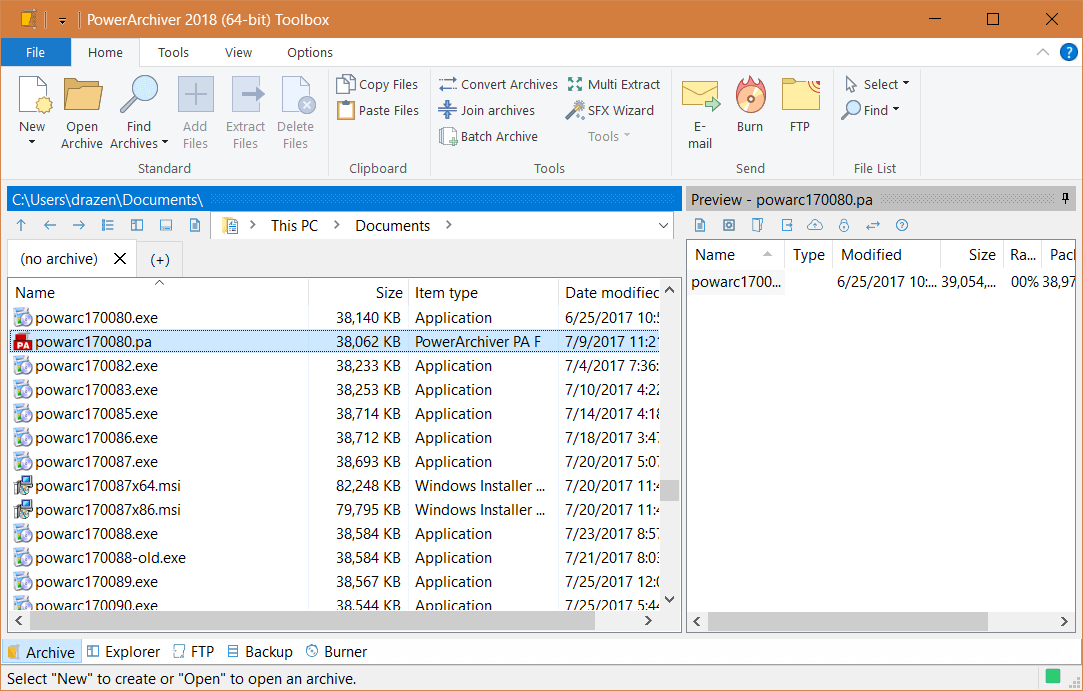This screenshot has width=1083, height=691.
Task: Click the cloud upload icon in Preview toolbar
Action: [x=815, y=225]
